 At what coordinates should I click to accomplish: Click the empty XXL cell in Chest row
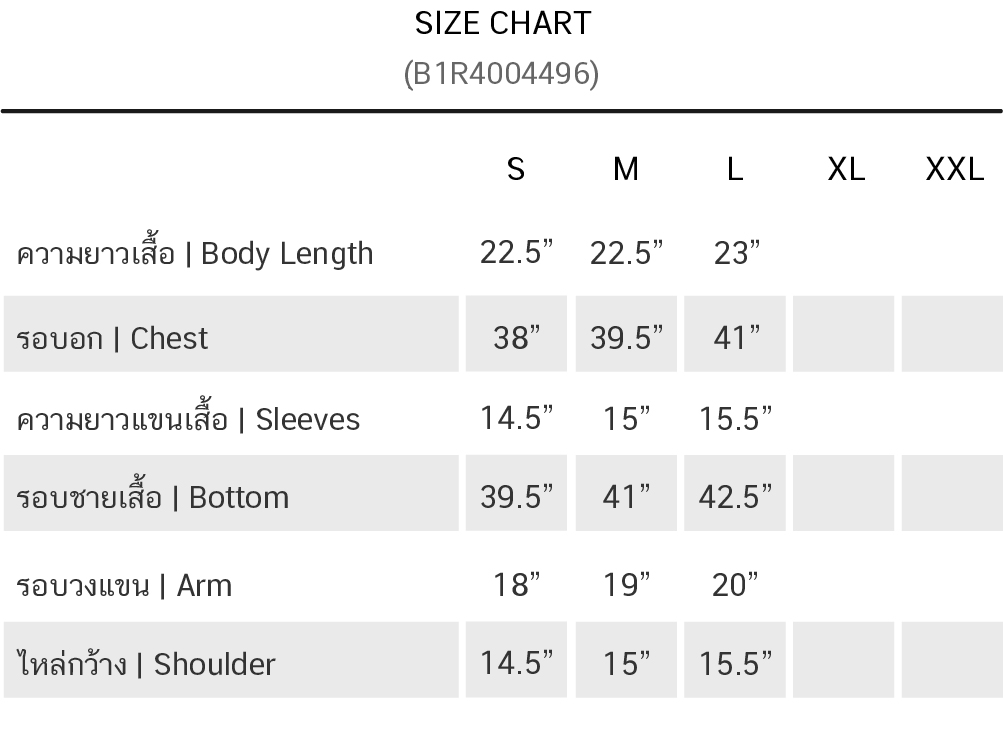tap(951, 334)
